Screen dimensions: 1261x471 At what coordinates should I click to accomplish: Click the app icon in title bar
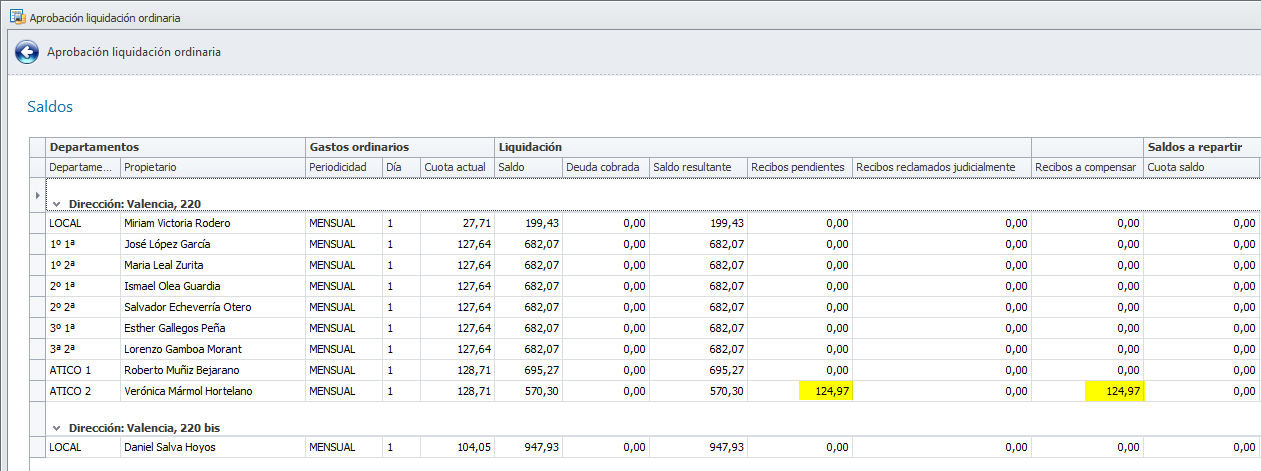click(x=16, y=18)
